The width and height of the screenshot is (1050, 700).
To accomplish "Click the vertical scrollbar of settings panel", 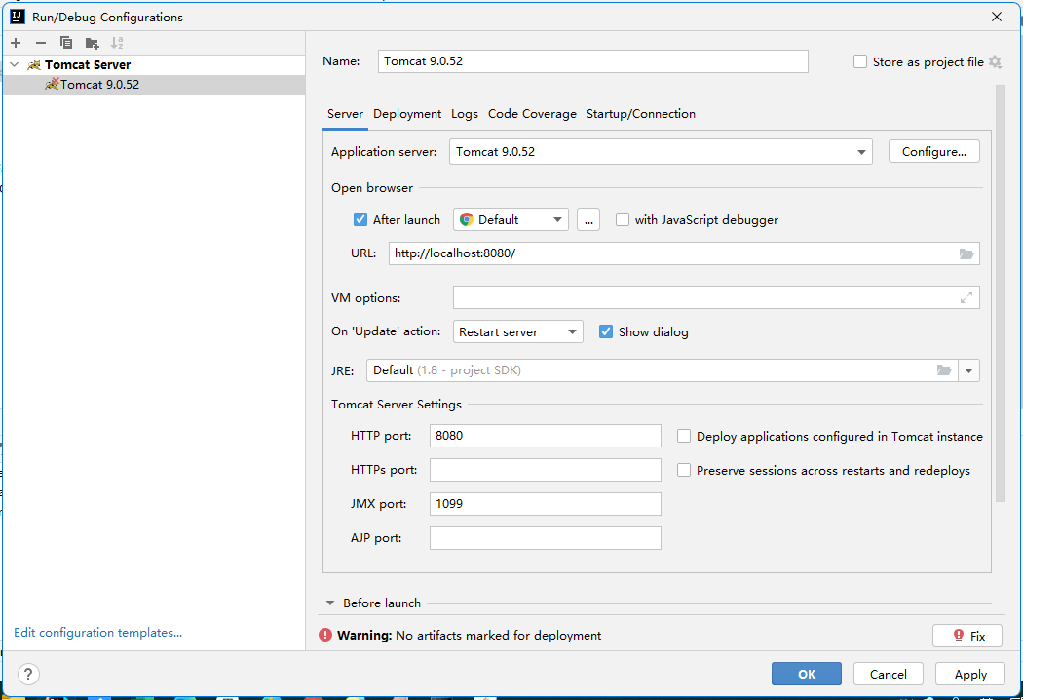I will (1000, 293).
